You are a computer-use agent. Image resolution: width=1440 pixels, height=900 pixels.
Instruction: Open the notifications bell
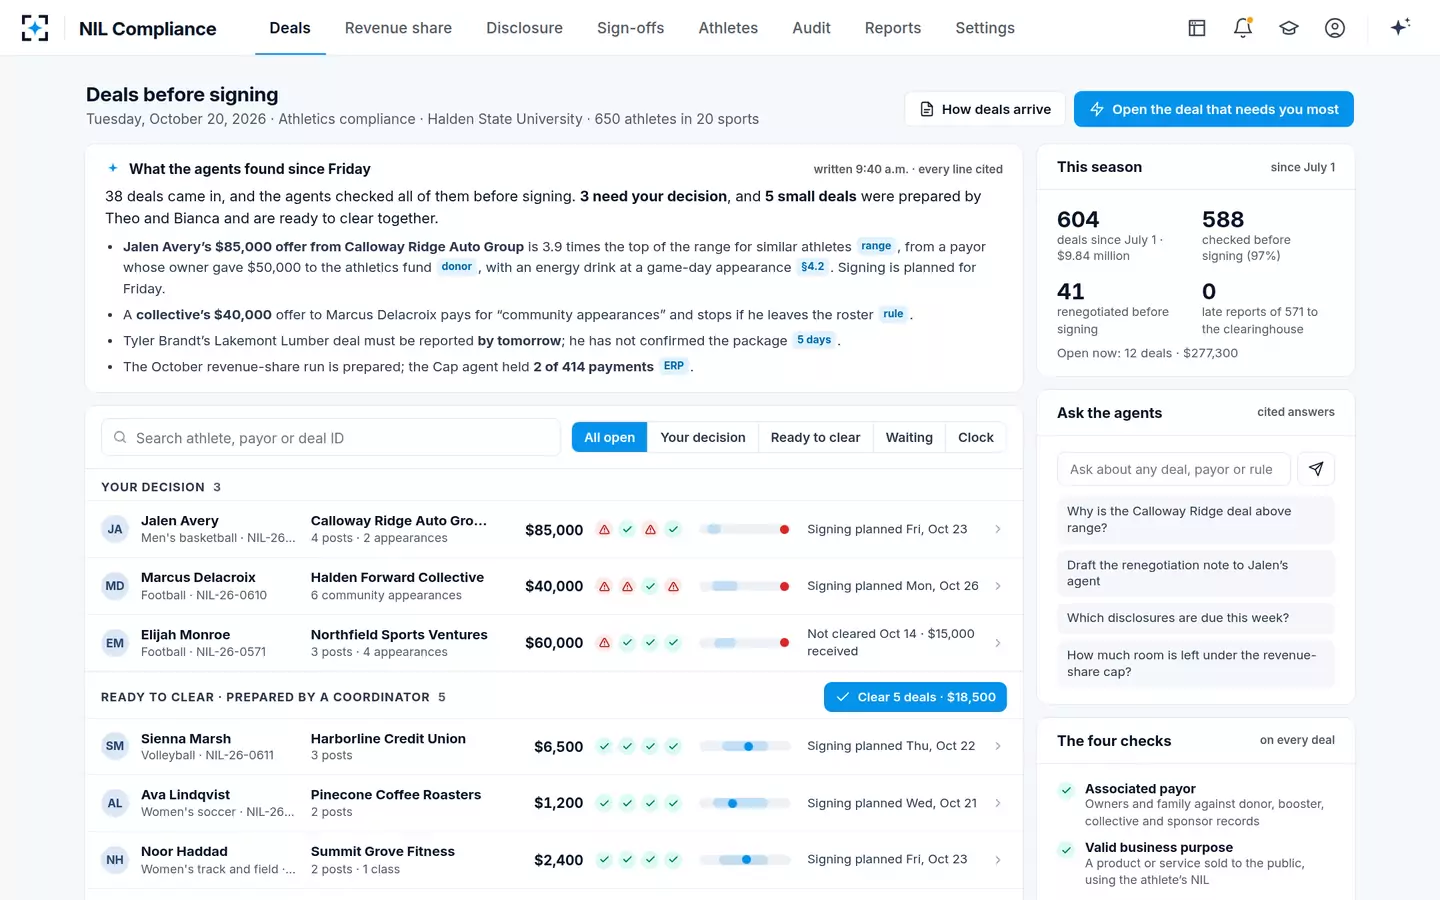tap(1243, 28)
